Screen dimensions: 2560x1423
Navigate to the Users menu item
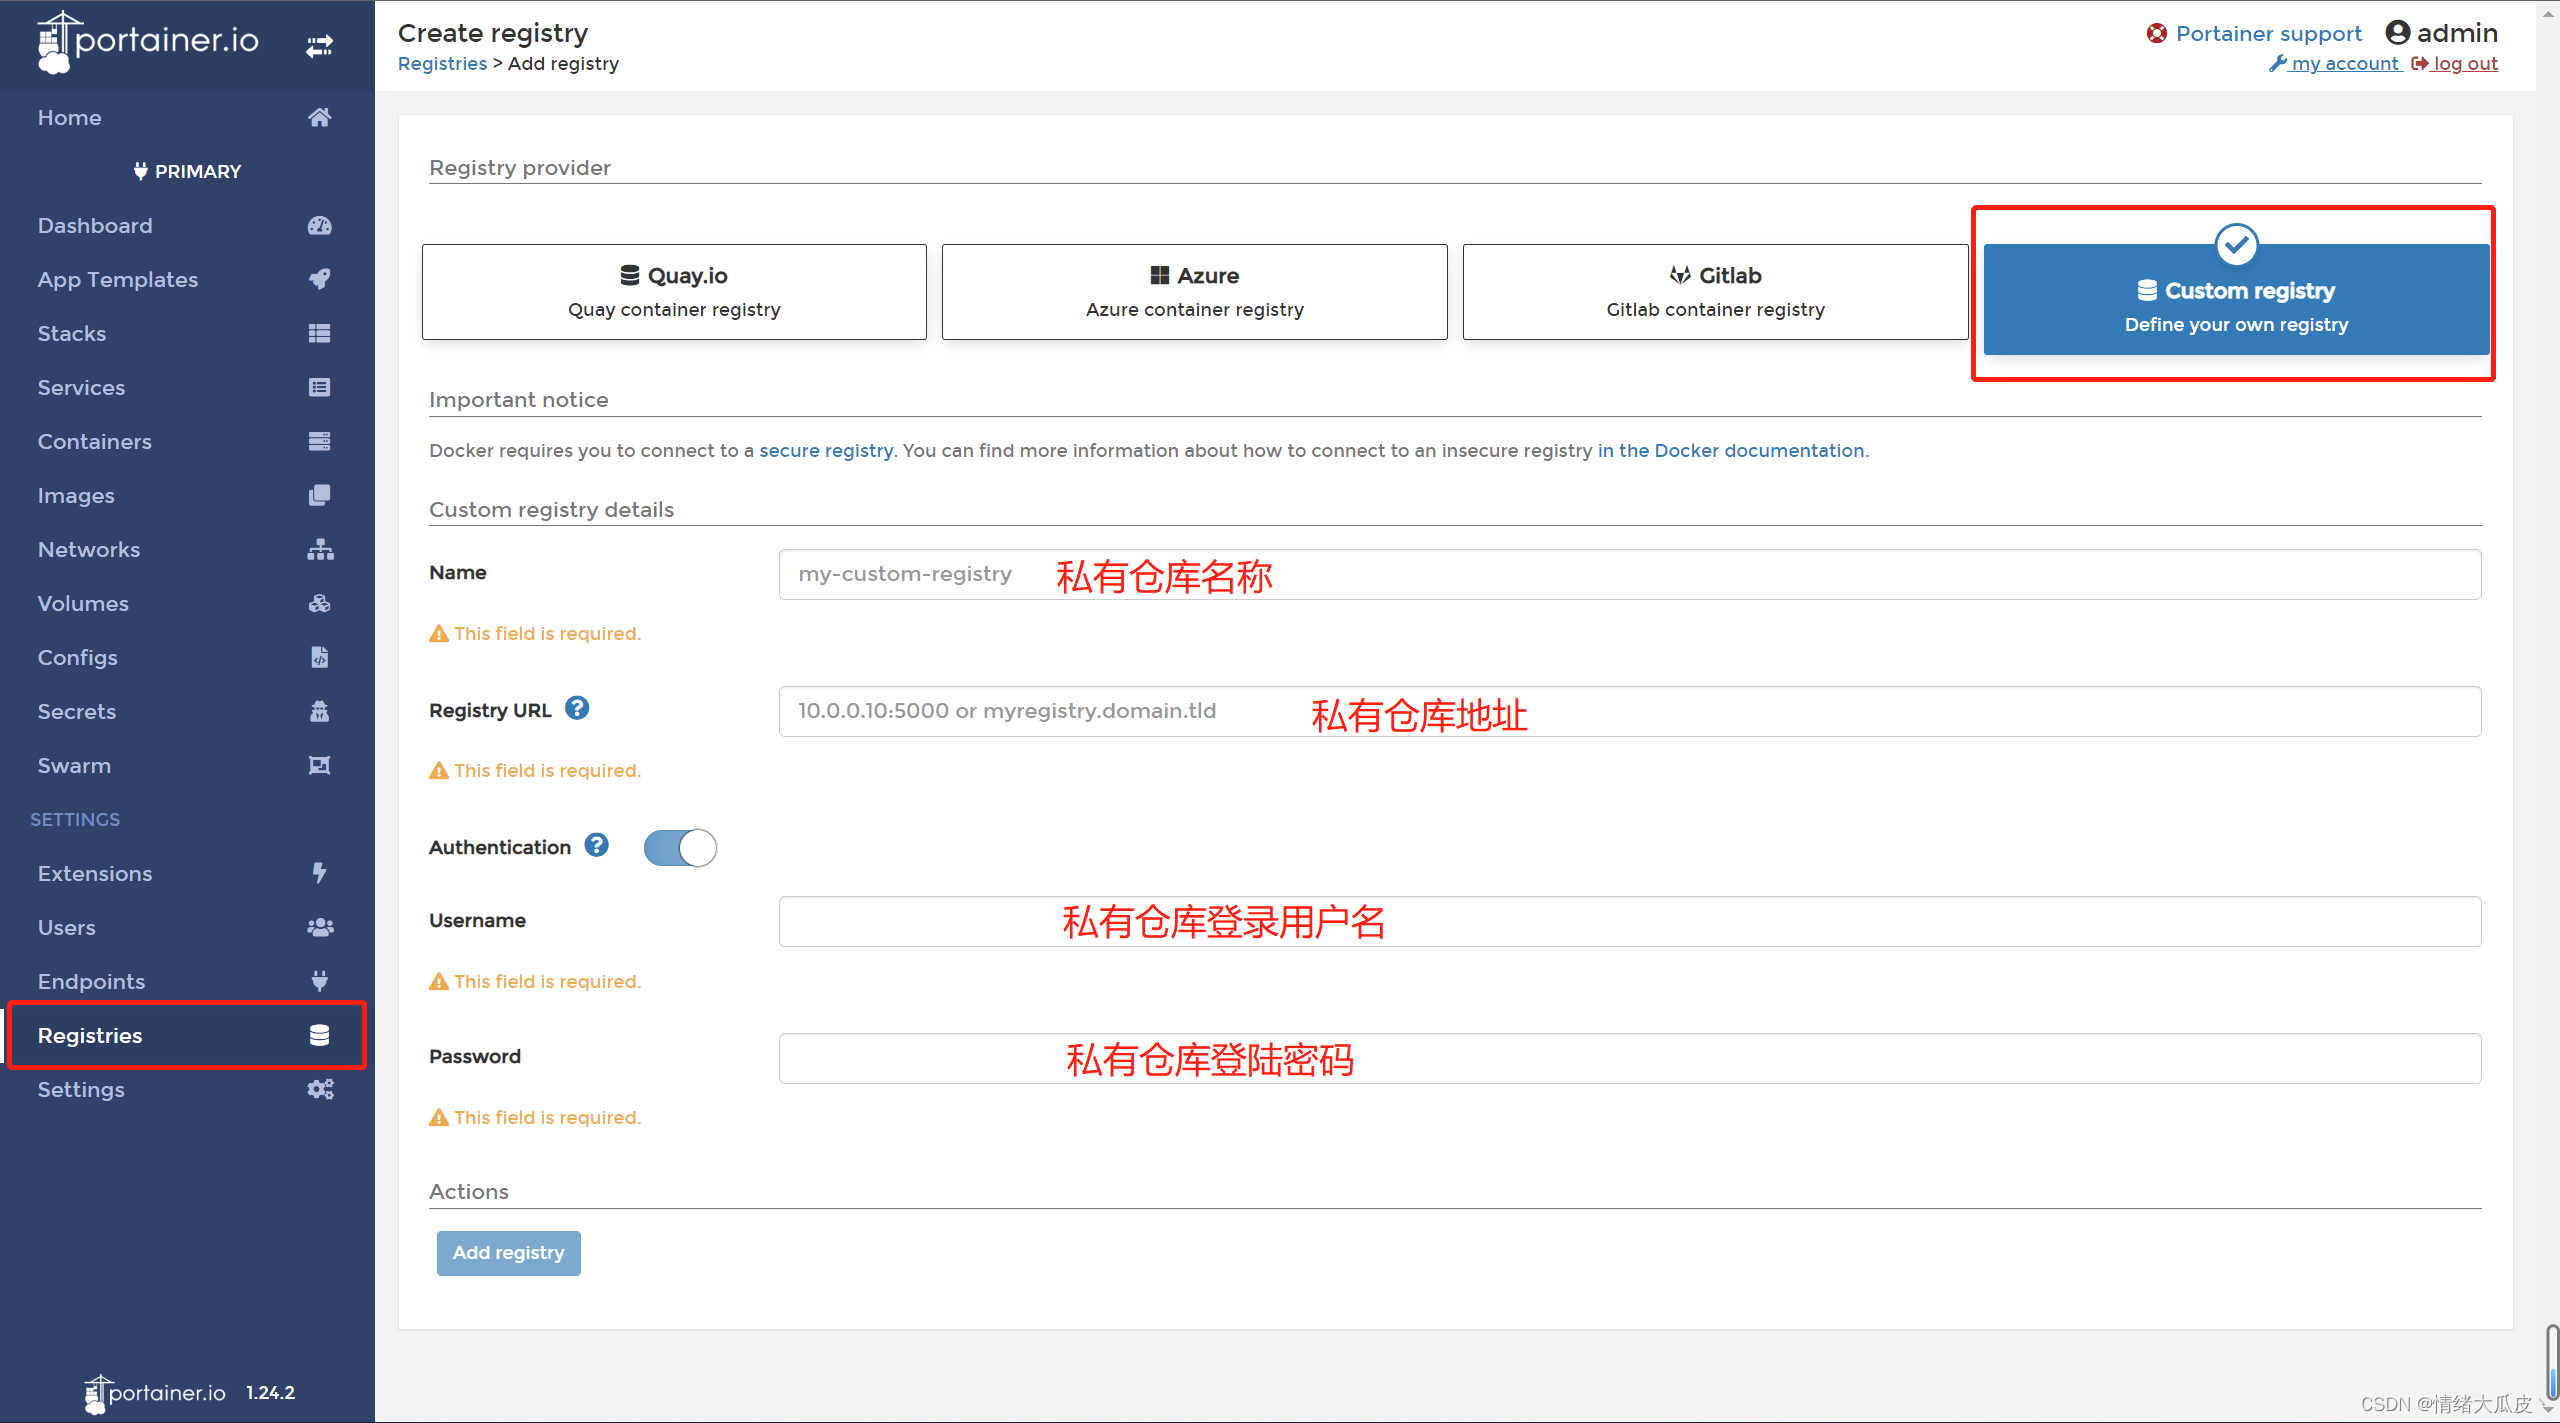pyautogui.click(x=186, y=927)
